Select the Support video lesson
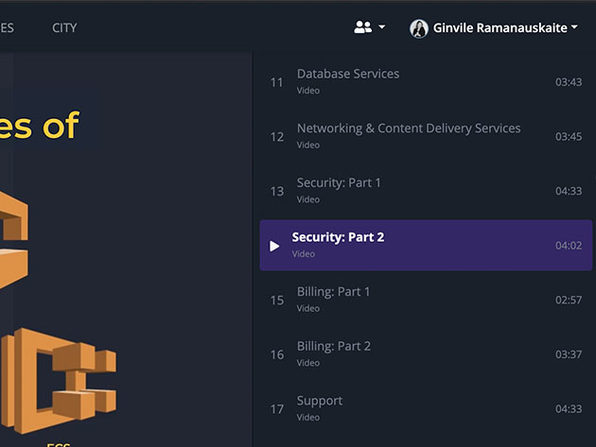 click(x=426, y=409)
